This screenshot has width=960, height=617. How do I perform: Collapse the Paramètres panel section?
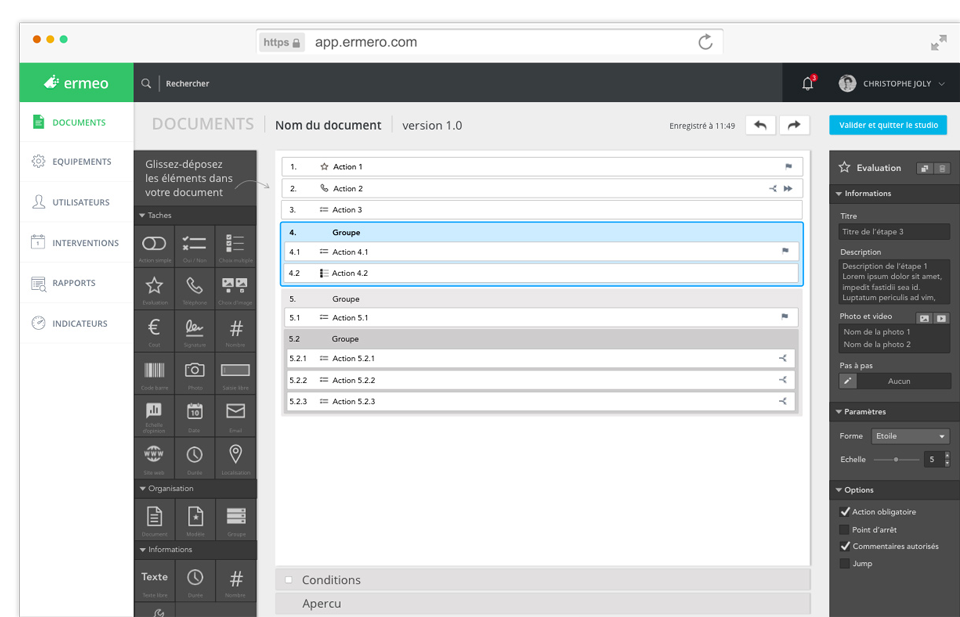[x=839, y=412]
